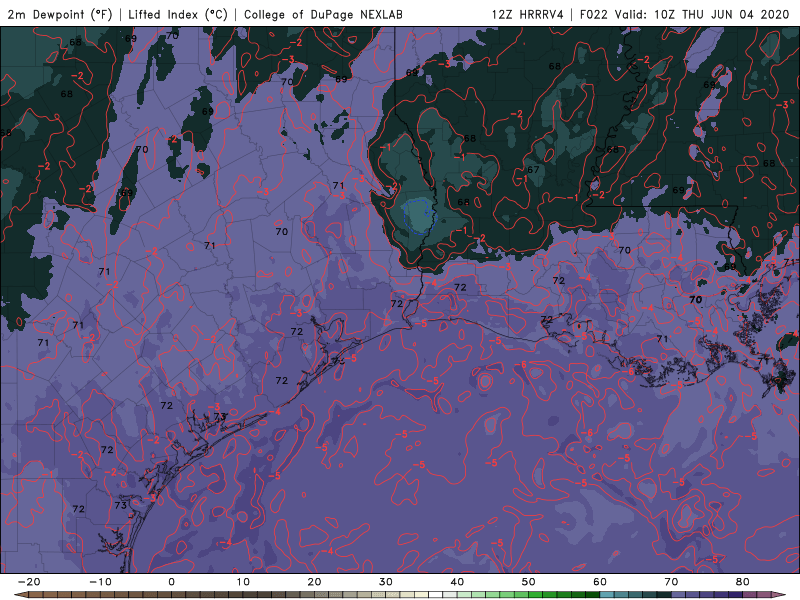Click the "67" dewpoint value on the map
This screenshot has height=600, width=800.
coord(533,169)
